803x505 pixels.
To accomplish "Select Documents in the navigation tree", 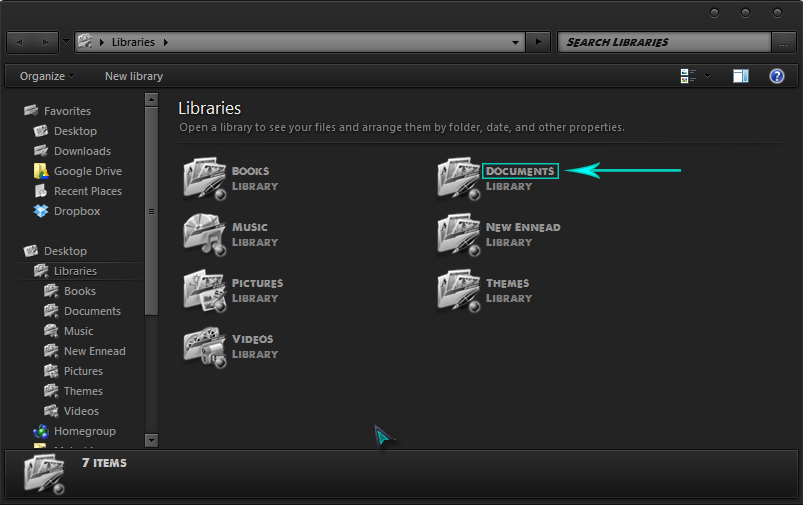I will click(x=92, y=311).
